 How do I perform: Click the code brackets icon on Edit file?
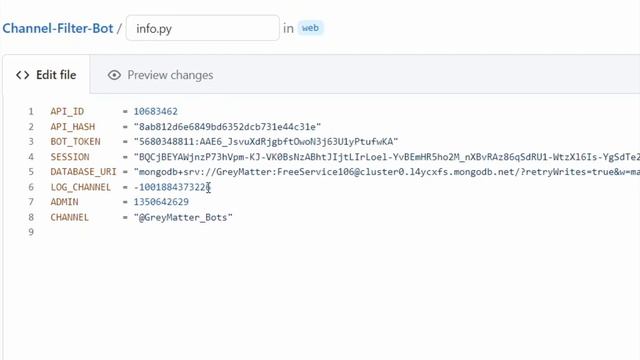pos(22,75)
